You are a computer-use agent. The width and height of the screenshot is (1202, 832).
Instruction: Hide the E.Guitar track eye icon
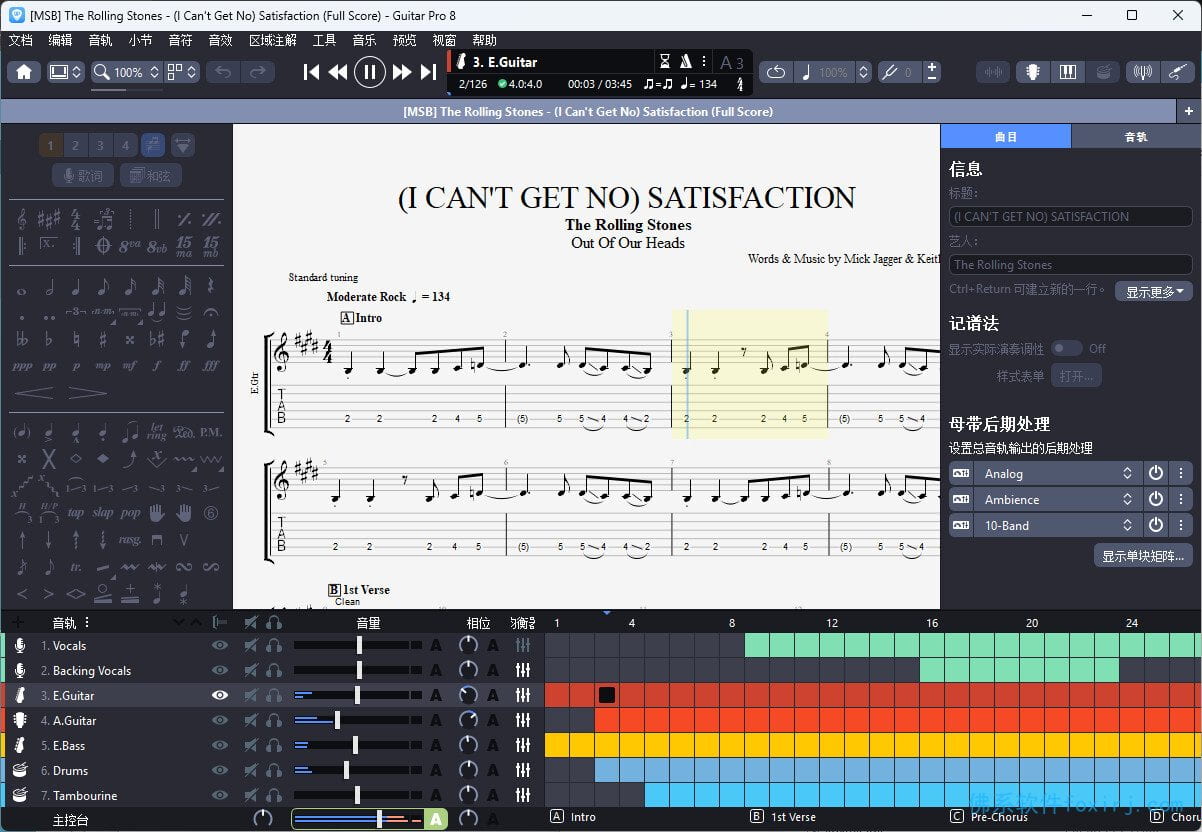pos(220,696)
